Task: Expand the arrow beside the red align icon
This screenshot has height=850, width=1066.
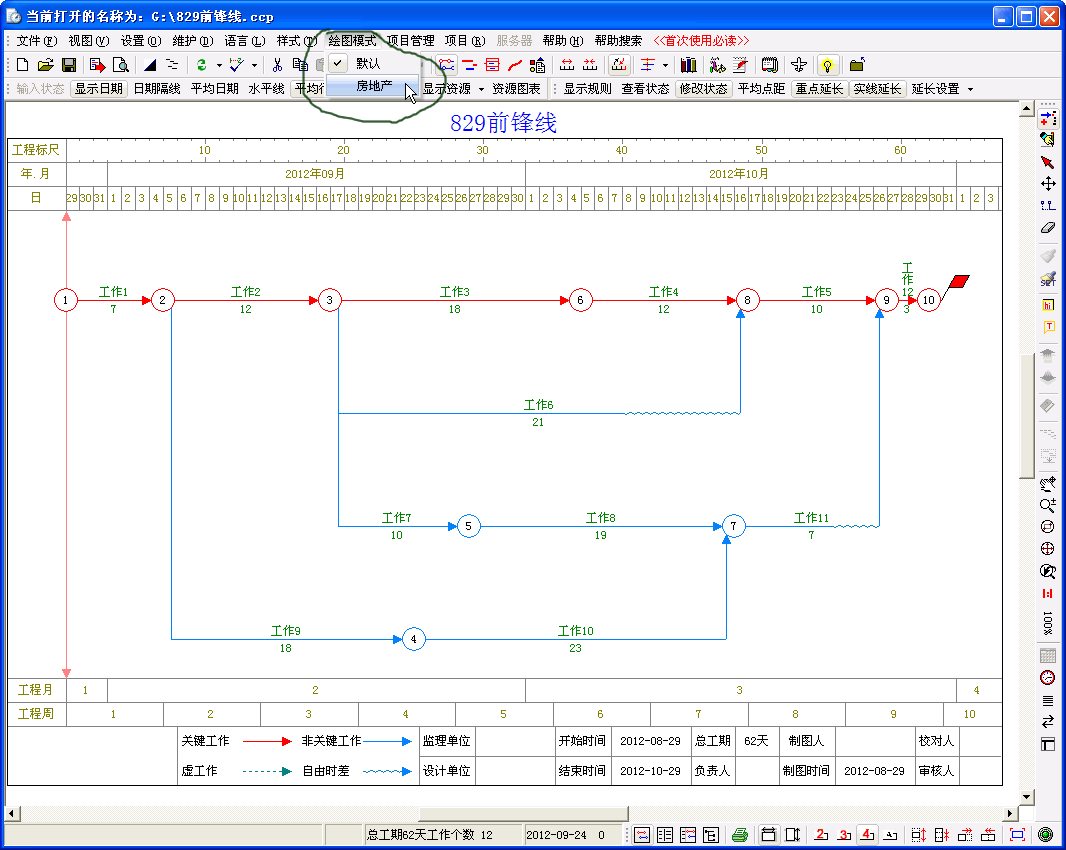Action: tap(665, 65)
